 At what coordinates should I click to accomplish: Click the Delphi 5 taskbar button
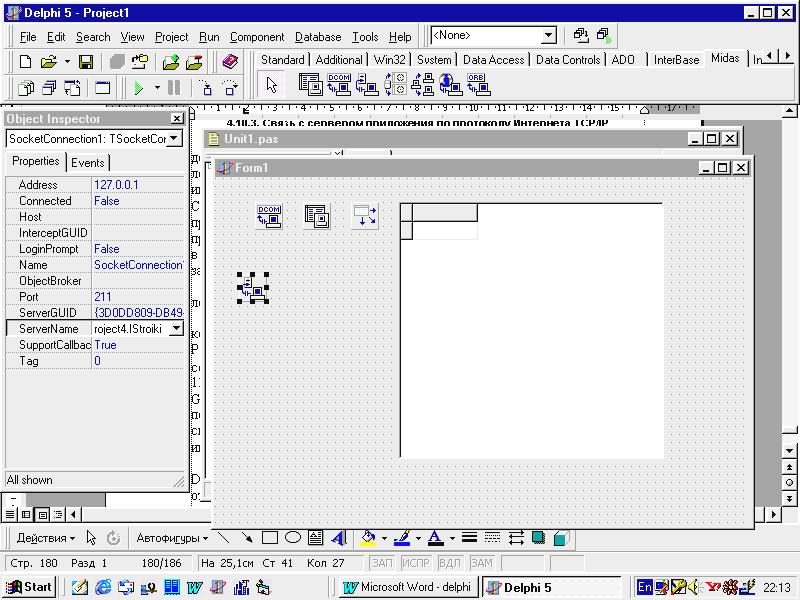pos(552,587)
